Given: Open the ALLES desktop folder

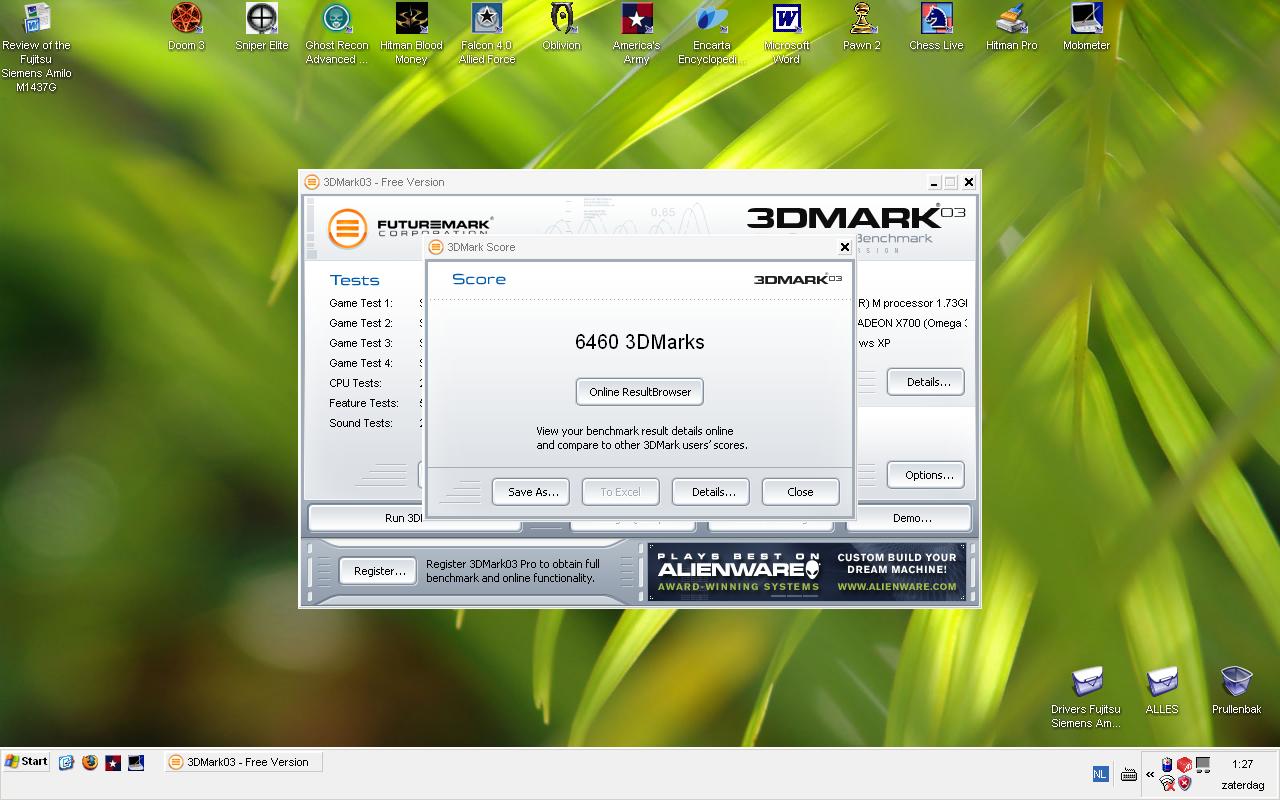Looking at the screenshot, I should point(1162,691).
